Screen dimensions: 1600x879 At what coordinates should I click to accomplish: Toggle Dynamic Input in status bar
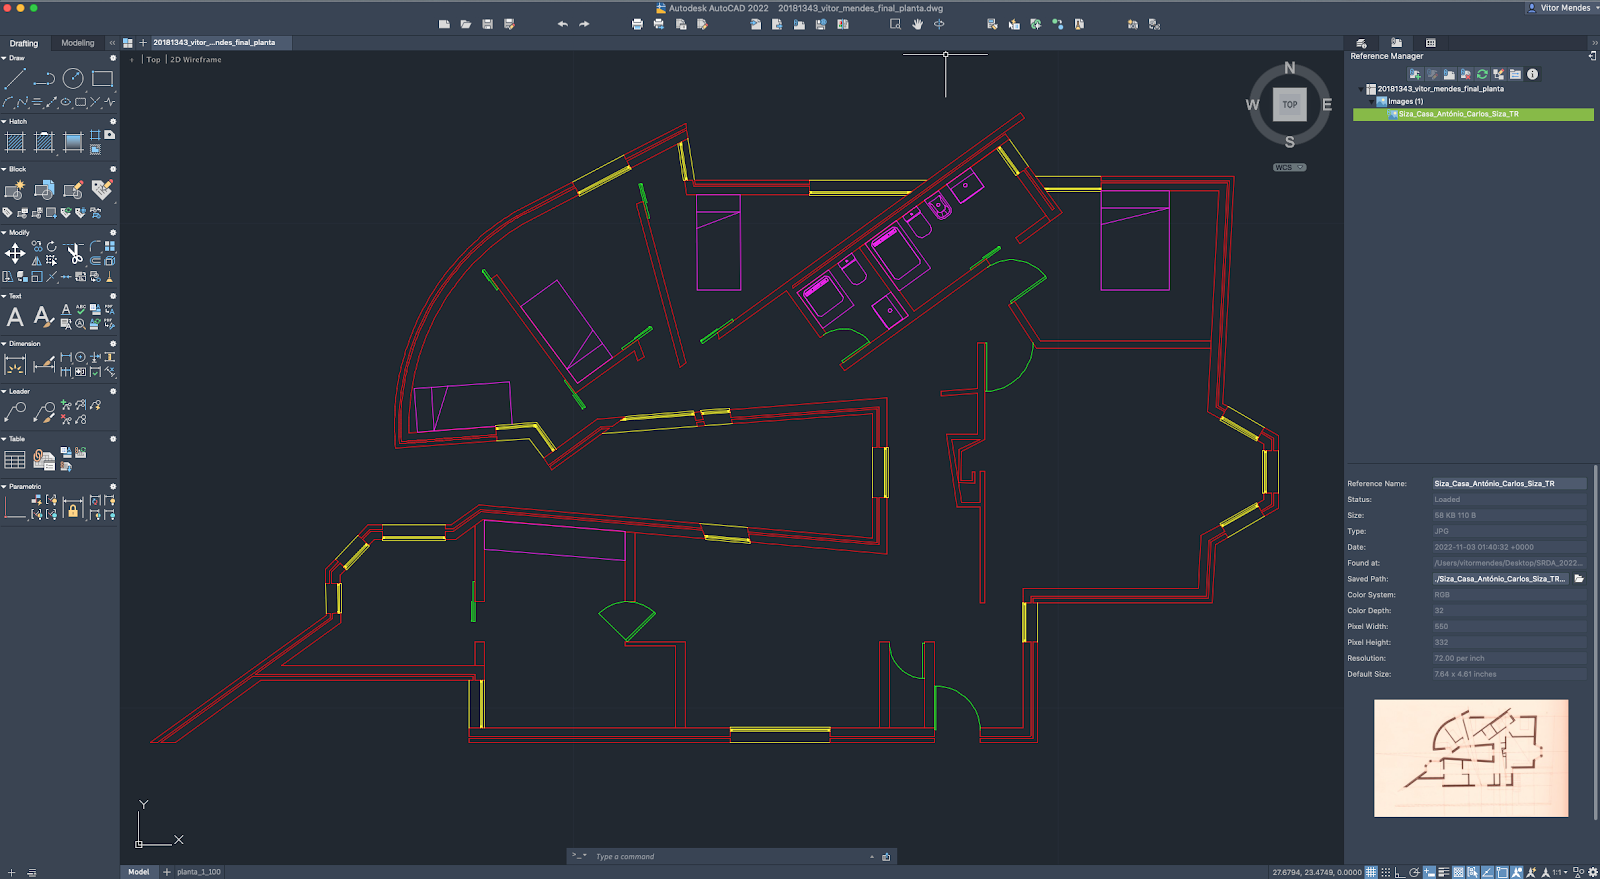[x=1429, y=872]
